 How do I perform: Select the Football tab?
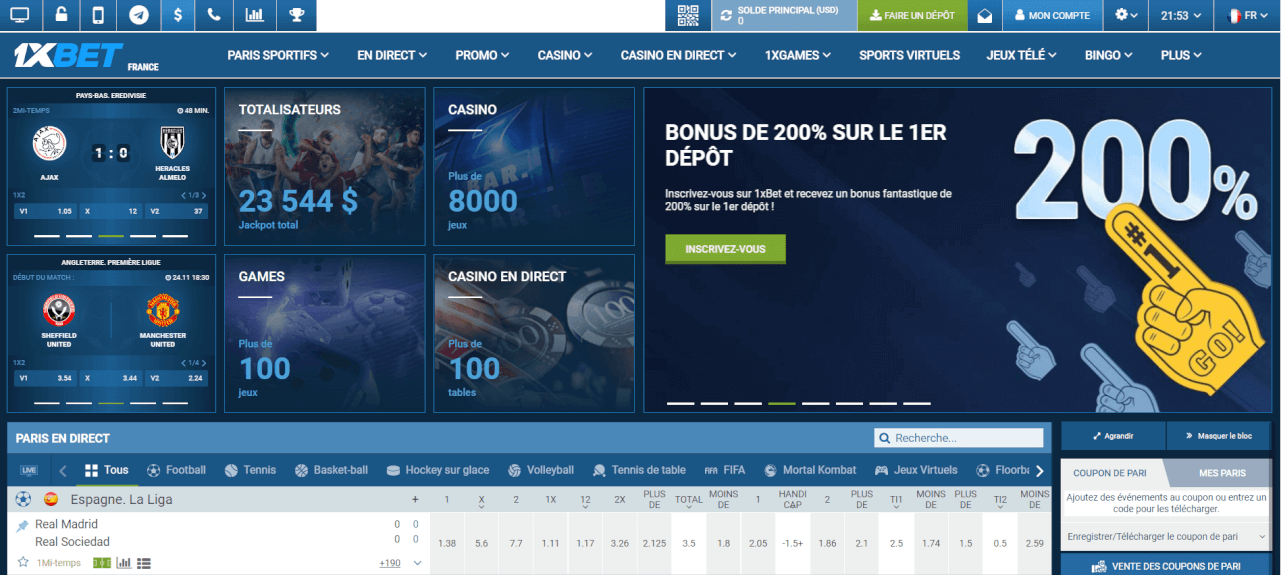(176, 470)
